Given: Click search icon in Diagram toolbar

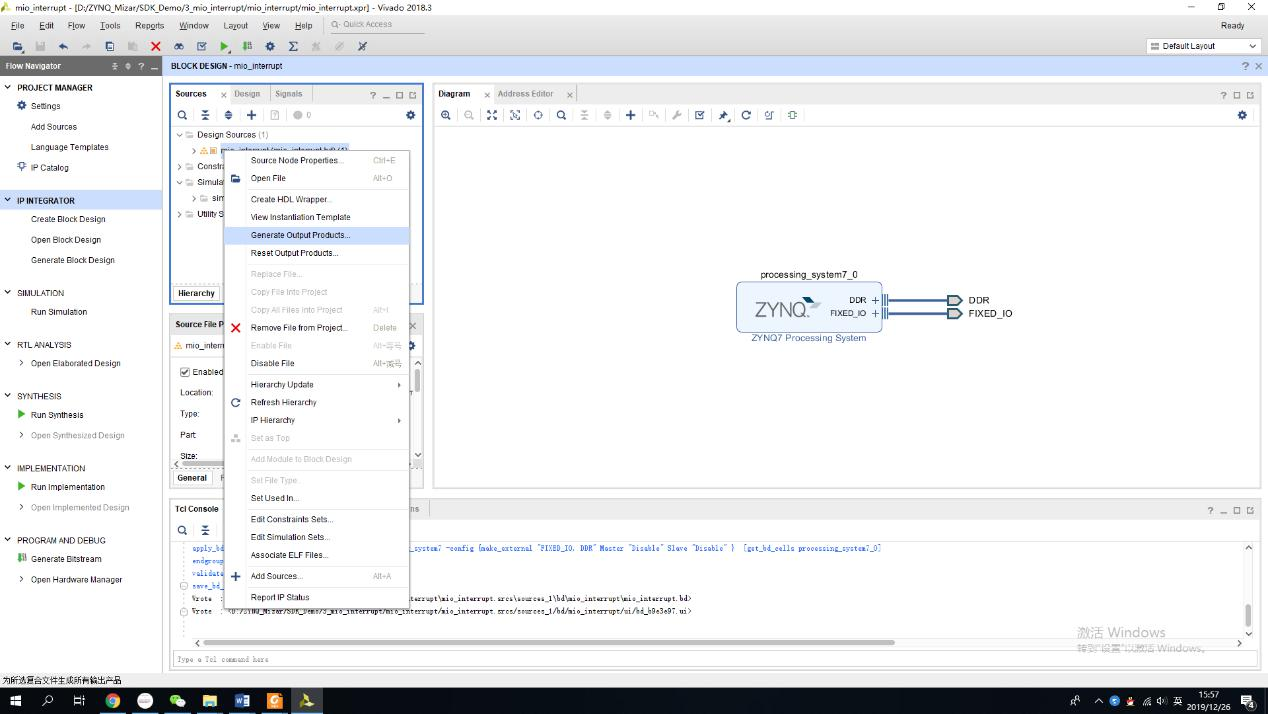Looking at the screenshot, I should click(561, 115).
